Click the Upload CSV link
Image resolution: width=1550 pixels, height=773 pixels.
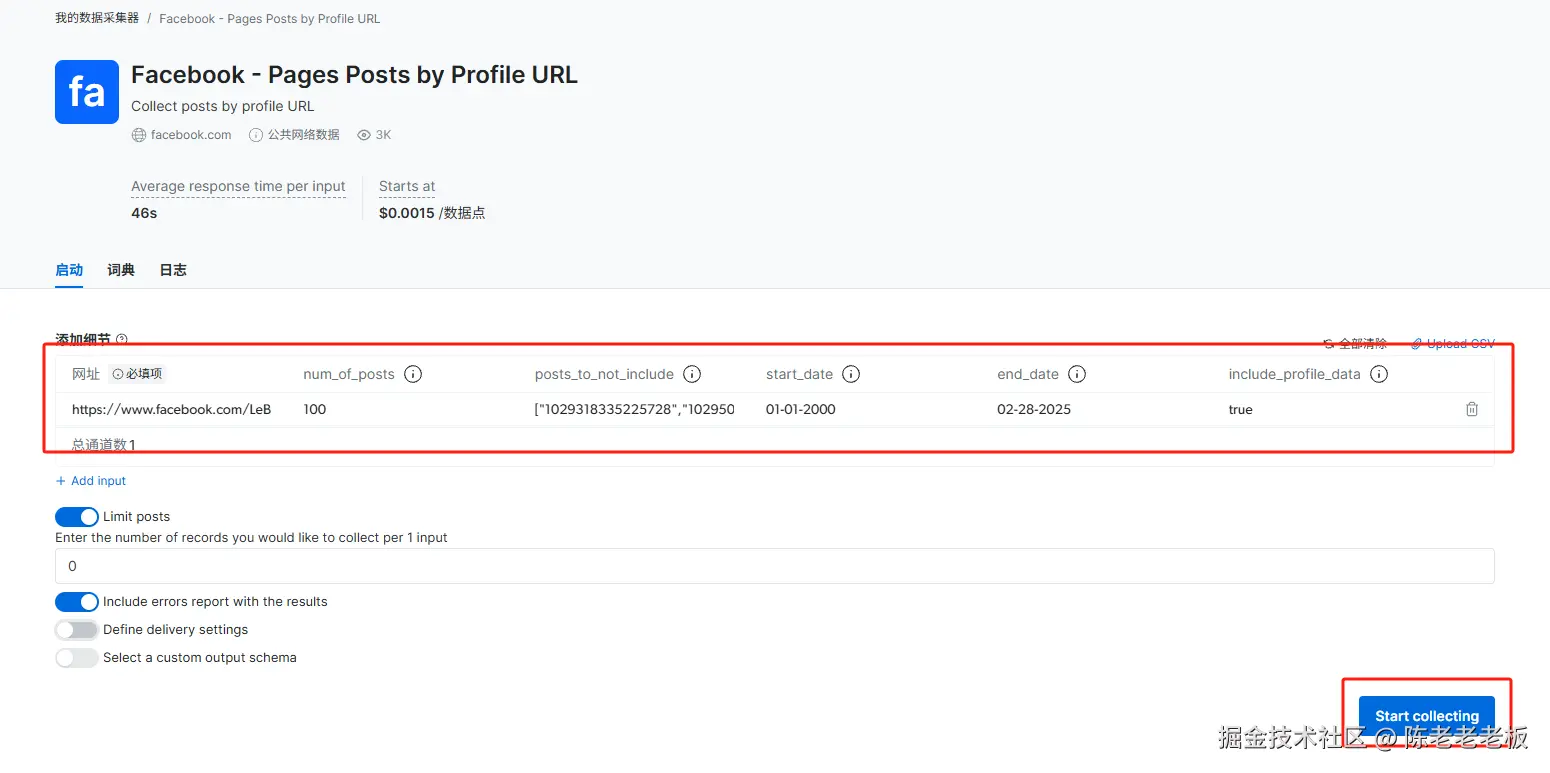pyautogui.click(x=1453, y=344)
